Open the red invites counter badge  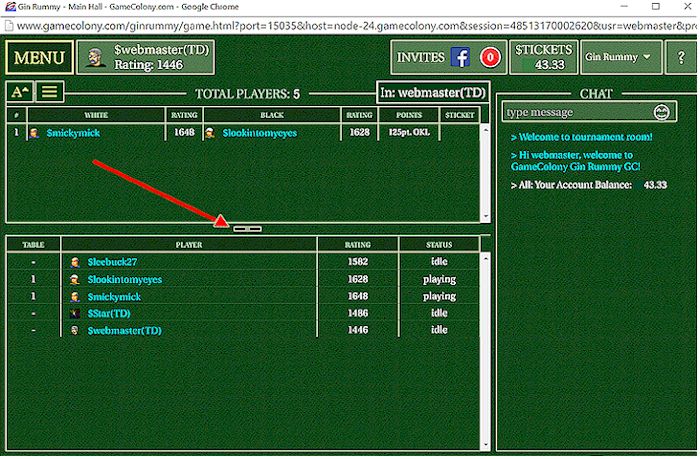[490, 58]
